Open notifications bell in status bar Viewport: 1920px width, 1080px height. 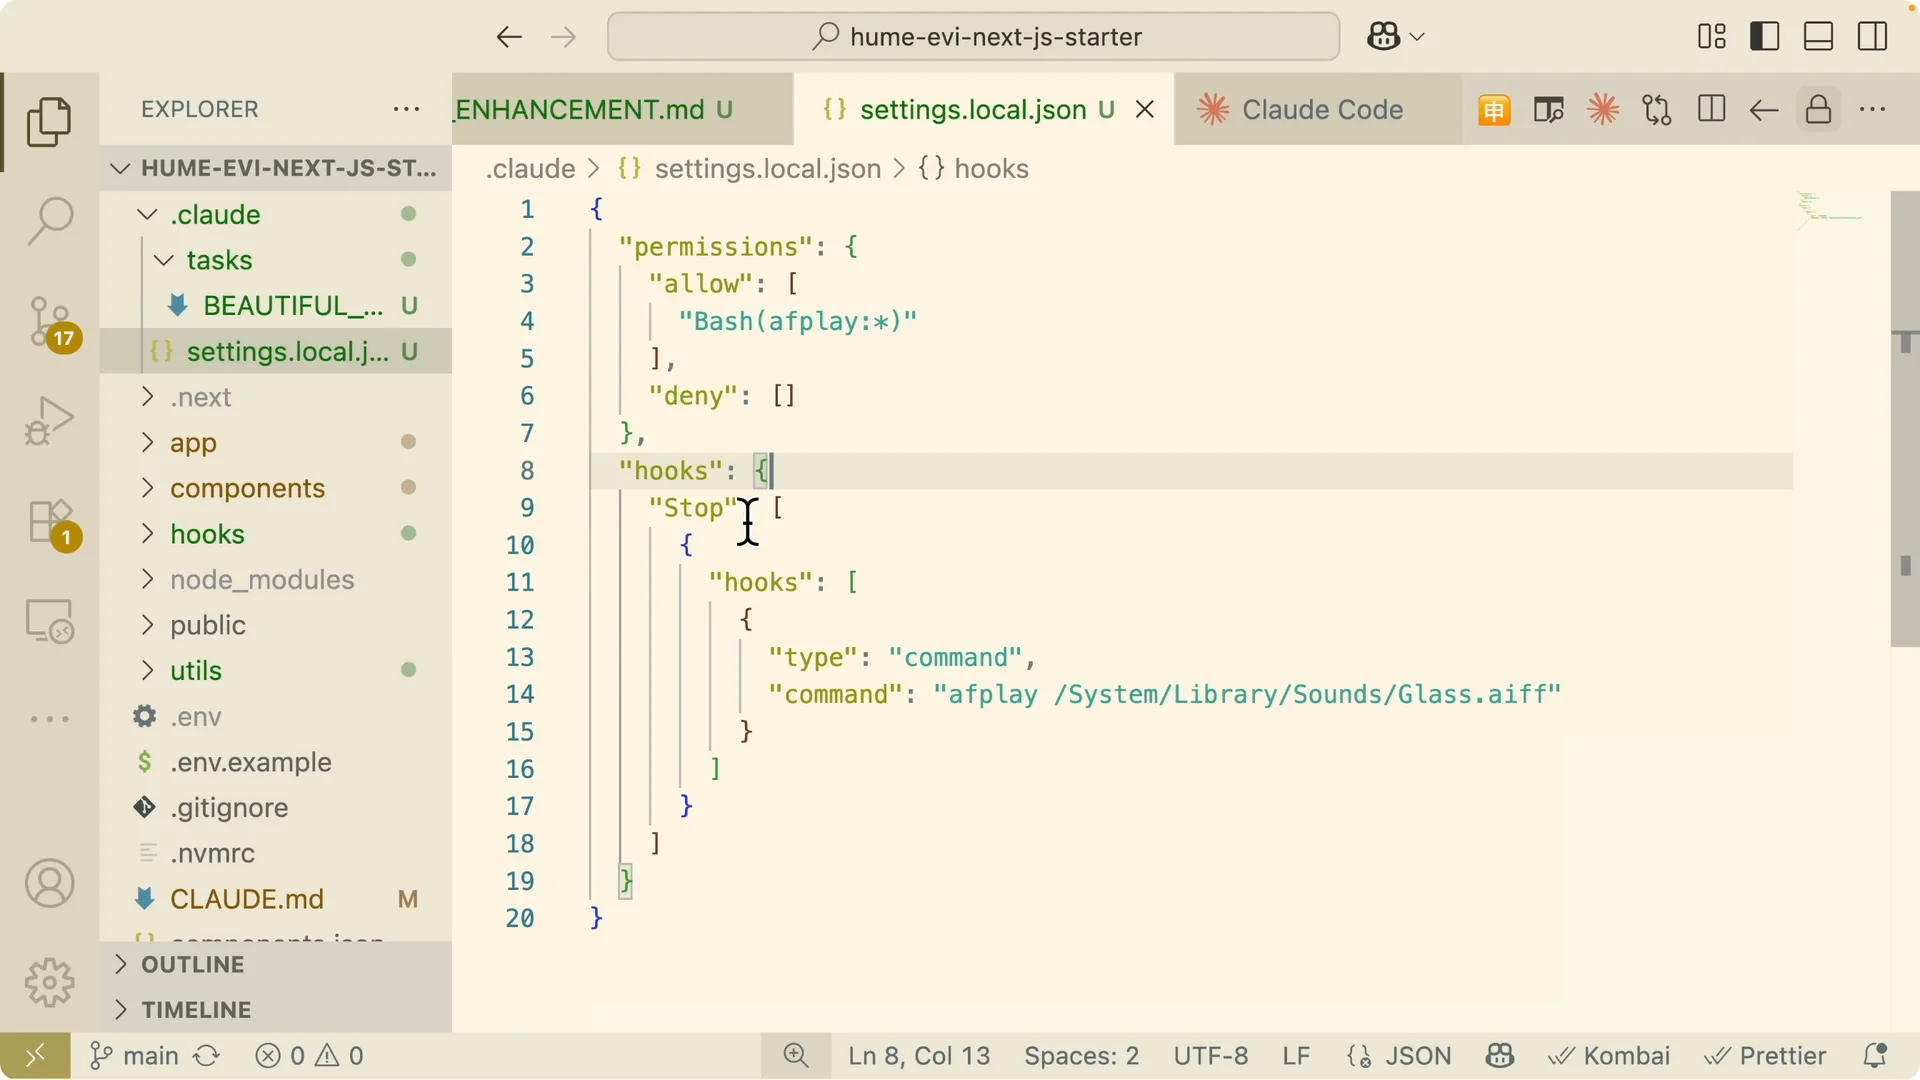(x=1875, y=1056)
